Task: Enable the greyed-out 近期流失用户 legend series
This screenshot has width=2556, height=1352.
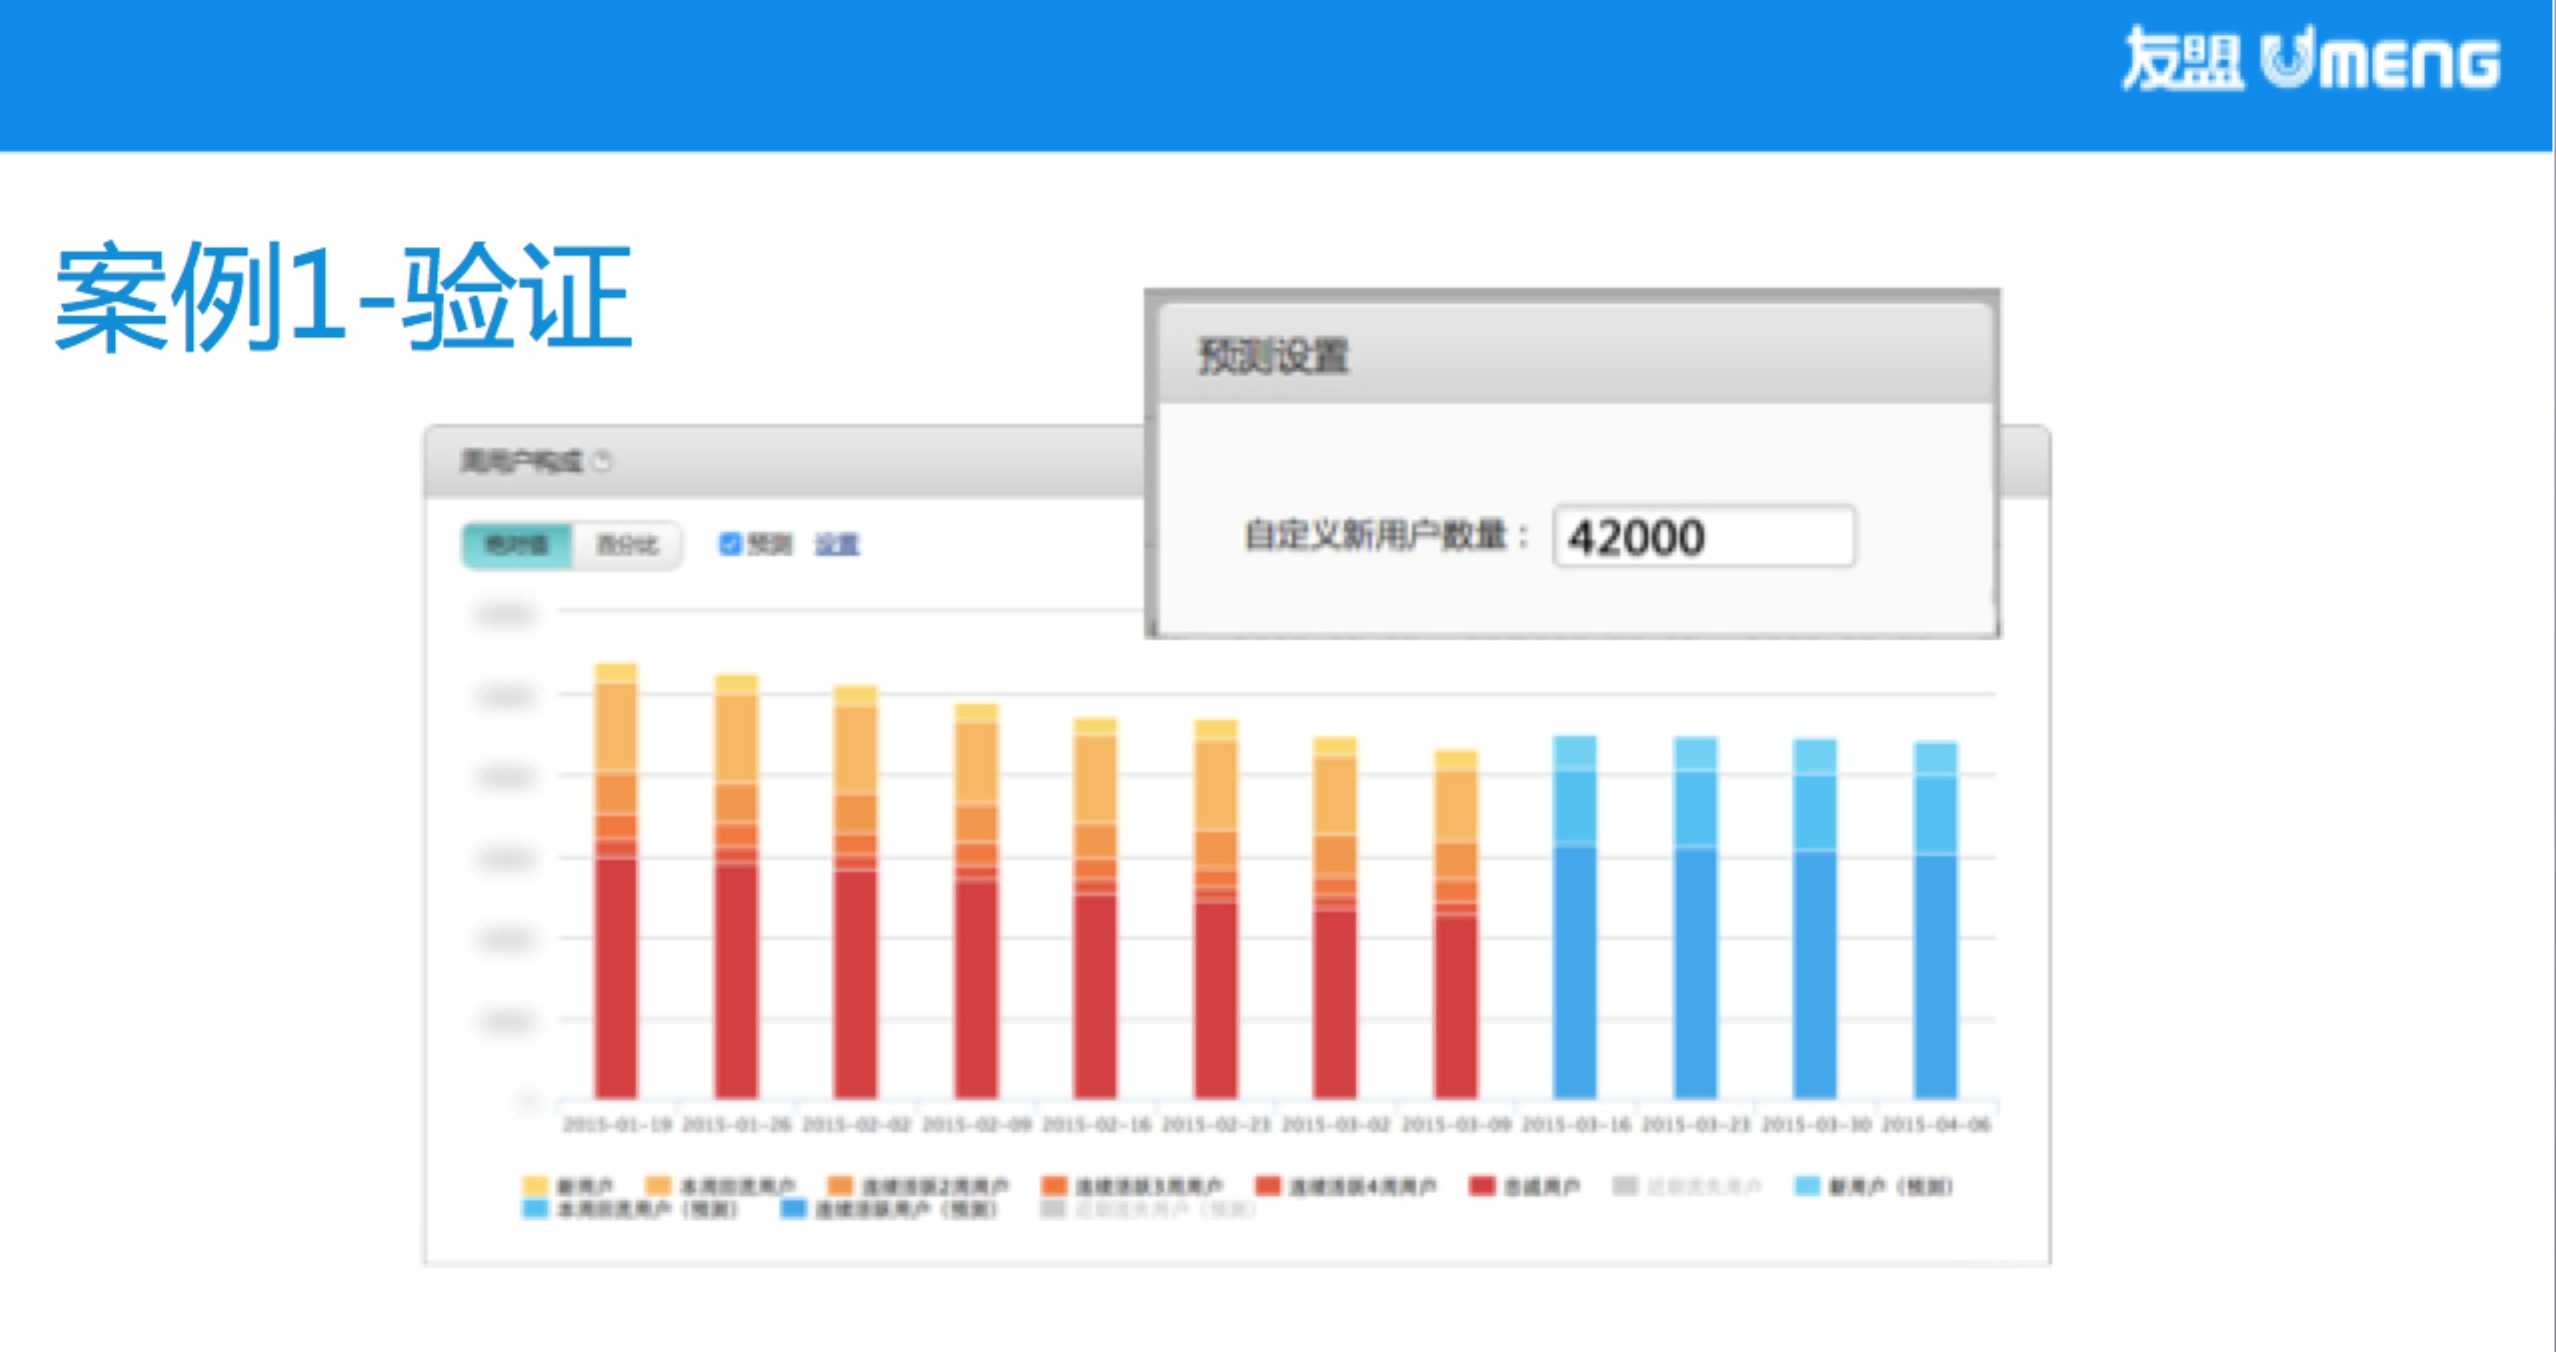Action: [1625, 1186]
